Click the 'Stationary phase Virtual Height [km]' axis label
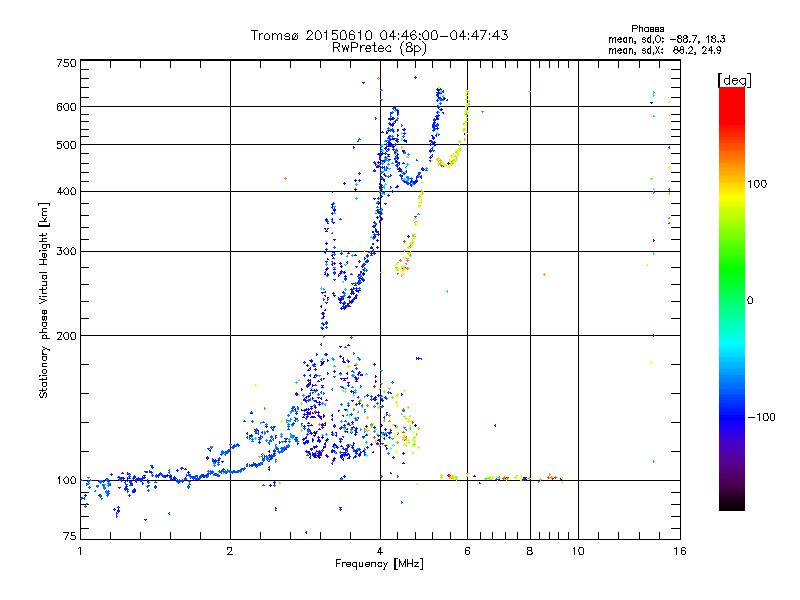This screenshot has width=800, height=600. 44,301
